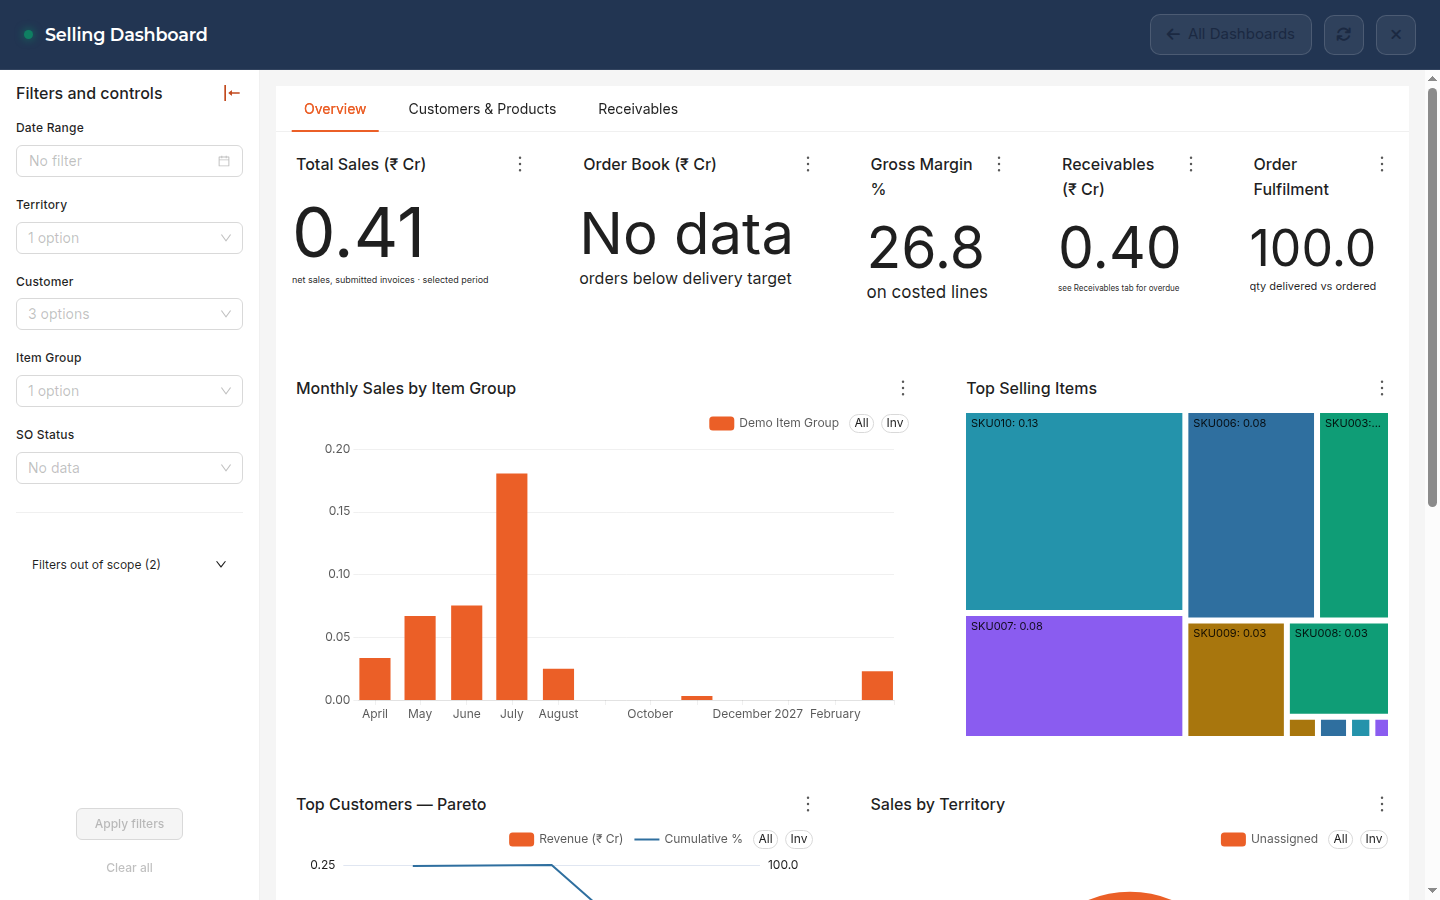Open Total Sales card options menu
Image resolution: width=1440 pixels, height=900 pixels.
click(x=520, y=164)
